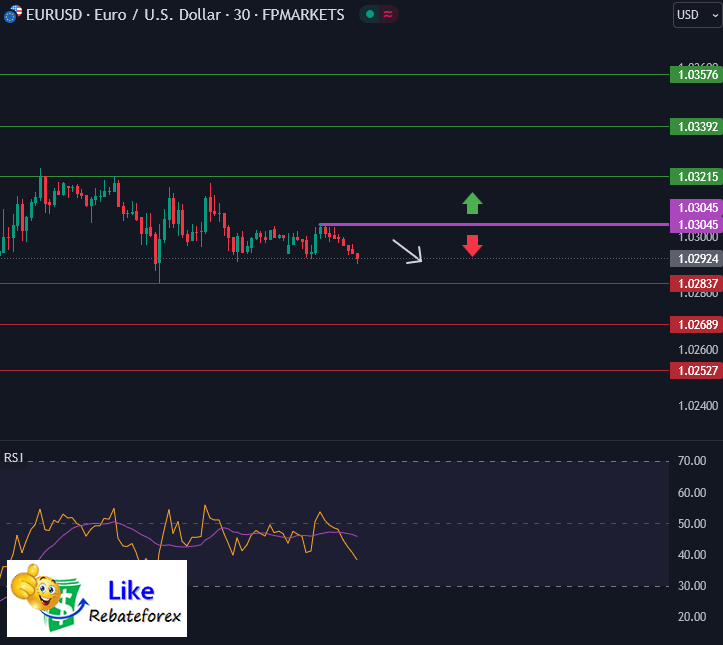723x645 pixels.
Task: Click the 40.00 RSI scale value
Action: [x=692, y=555]
